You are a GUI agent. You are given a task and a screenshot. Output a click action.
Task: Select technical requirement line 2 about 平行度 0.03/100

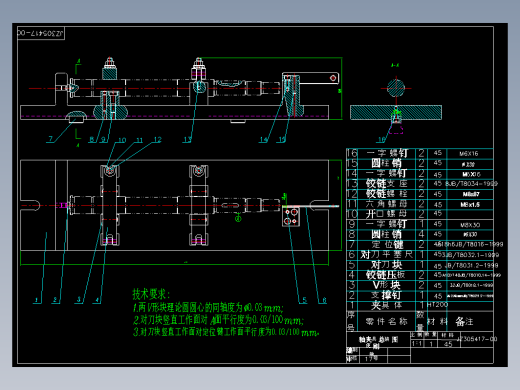click(x=218, y=320)
